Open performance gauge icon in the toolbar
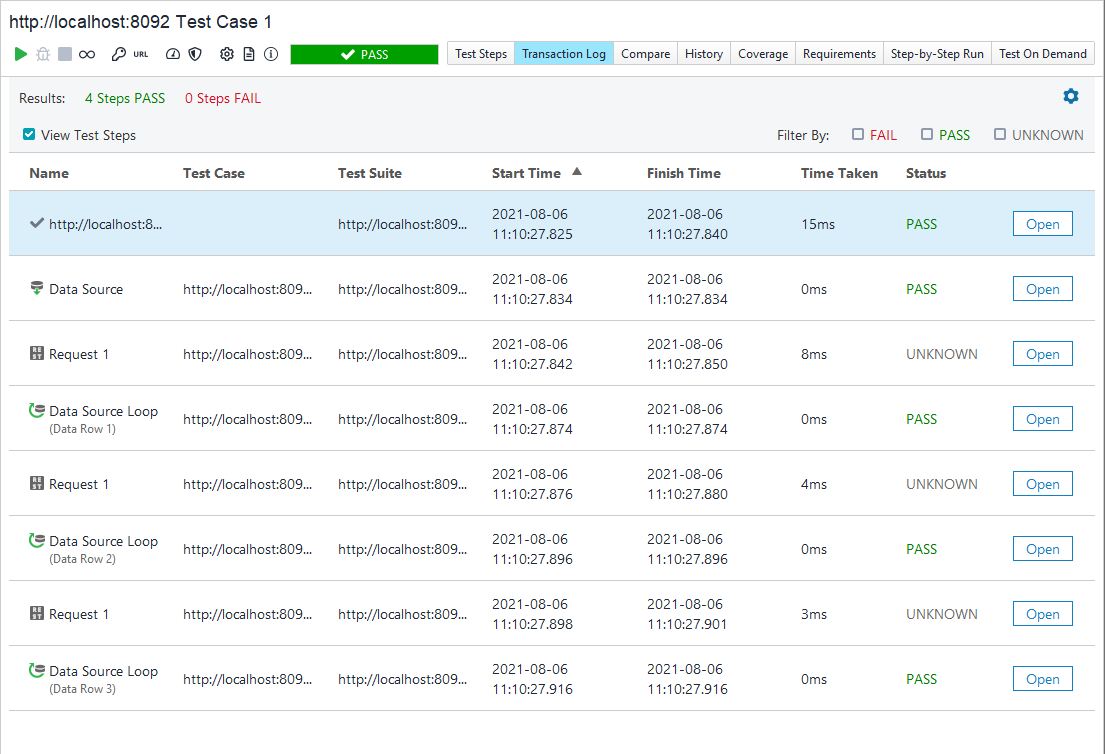 tap(173, 54)
